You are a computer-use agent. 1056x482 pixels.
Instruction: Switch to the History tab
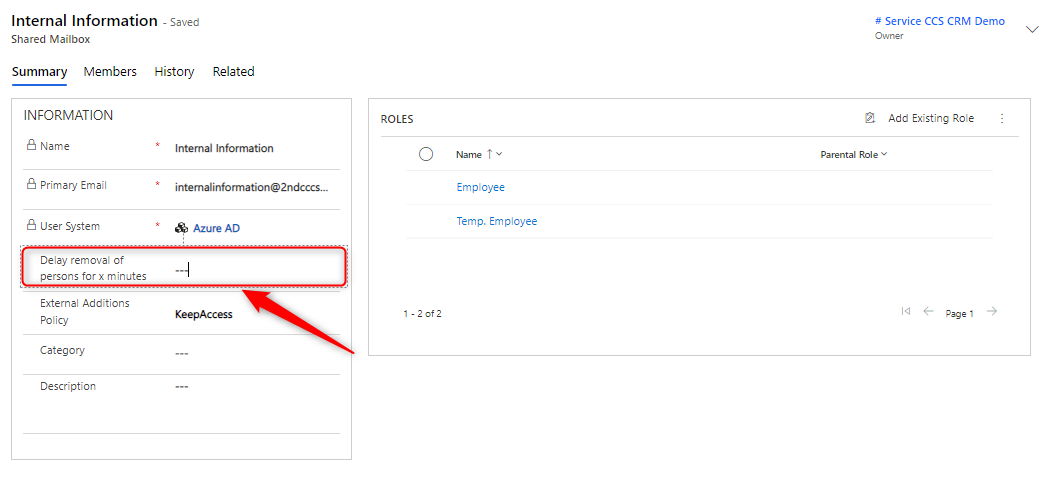pyautogui.click(x=174, y=72)
